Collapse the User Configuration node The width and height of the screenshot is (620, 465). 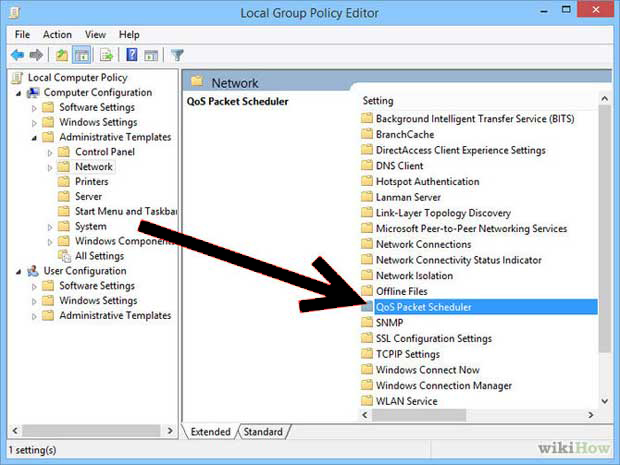coord(19,271)
